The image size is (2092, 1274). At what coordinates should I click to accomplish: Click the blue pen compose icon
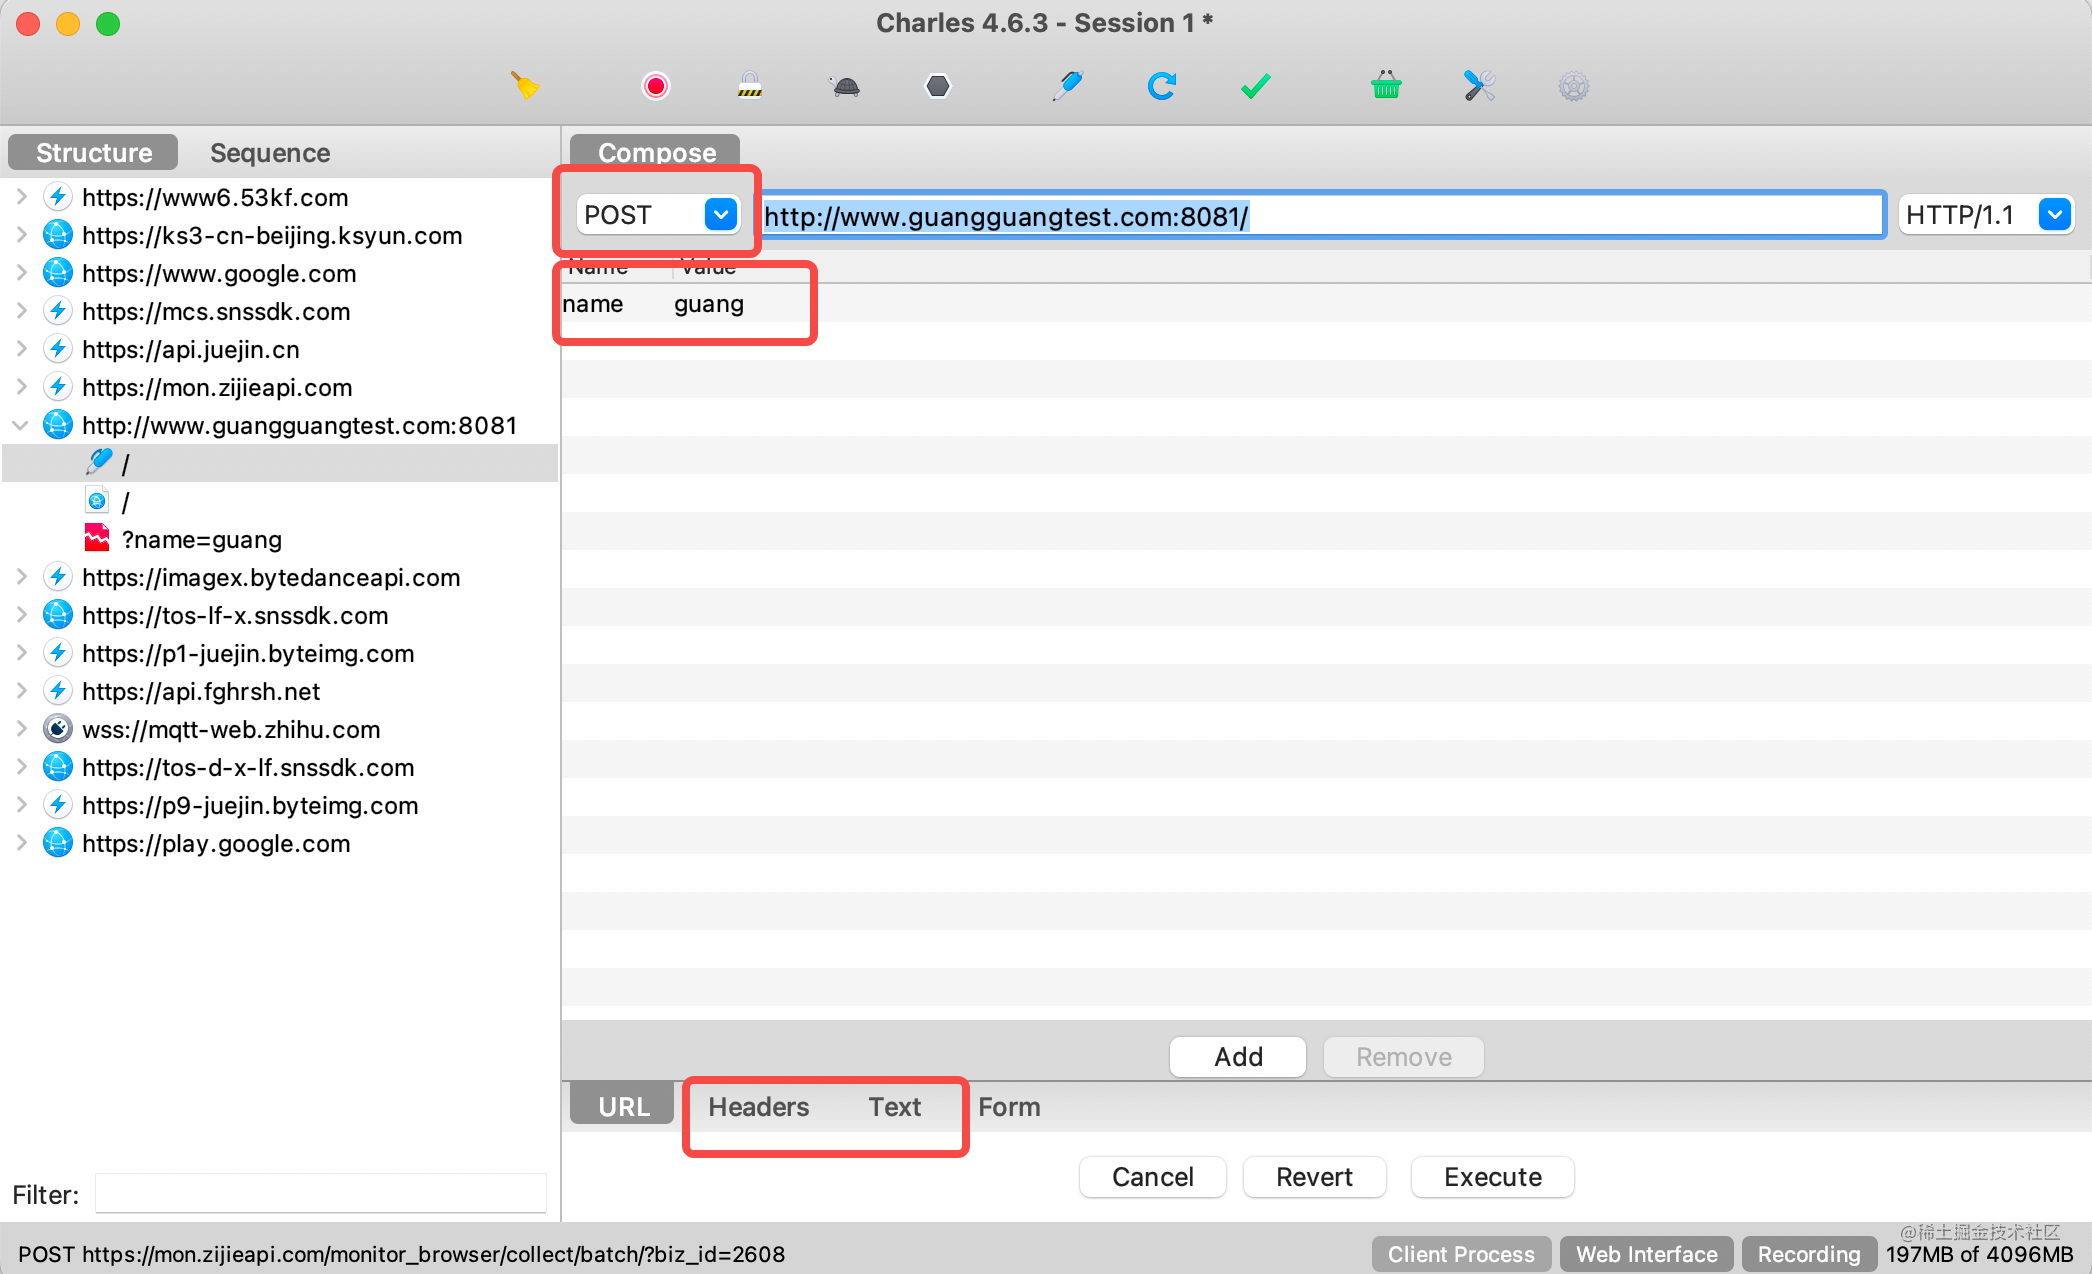point(1068,86)
